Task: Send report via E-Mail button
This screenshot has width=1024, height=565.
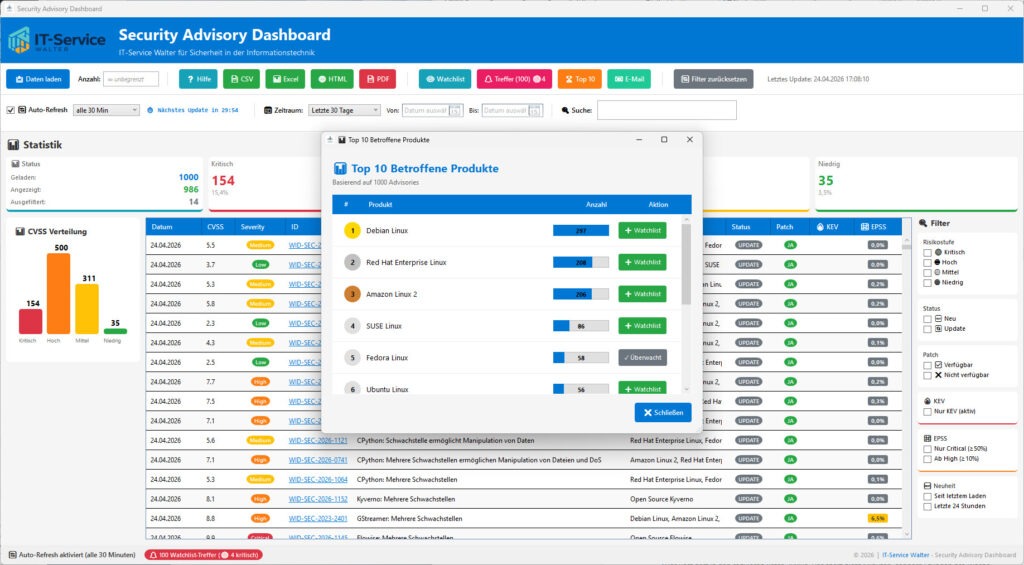Action: 629,79
